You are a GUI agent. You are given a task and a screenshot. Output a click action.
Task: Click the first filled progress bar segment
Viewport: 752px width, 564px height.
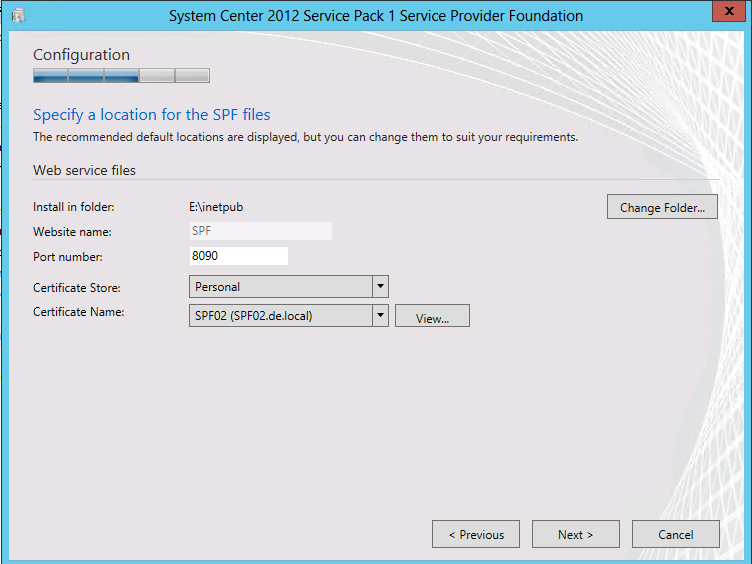51,75
